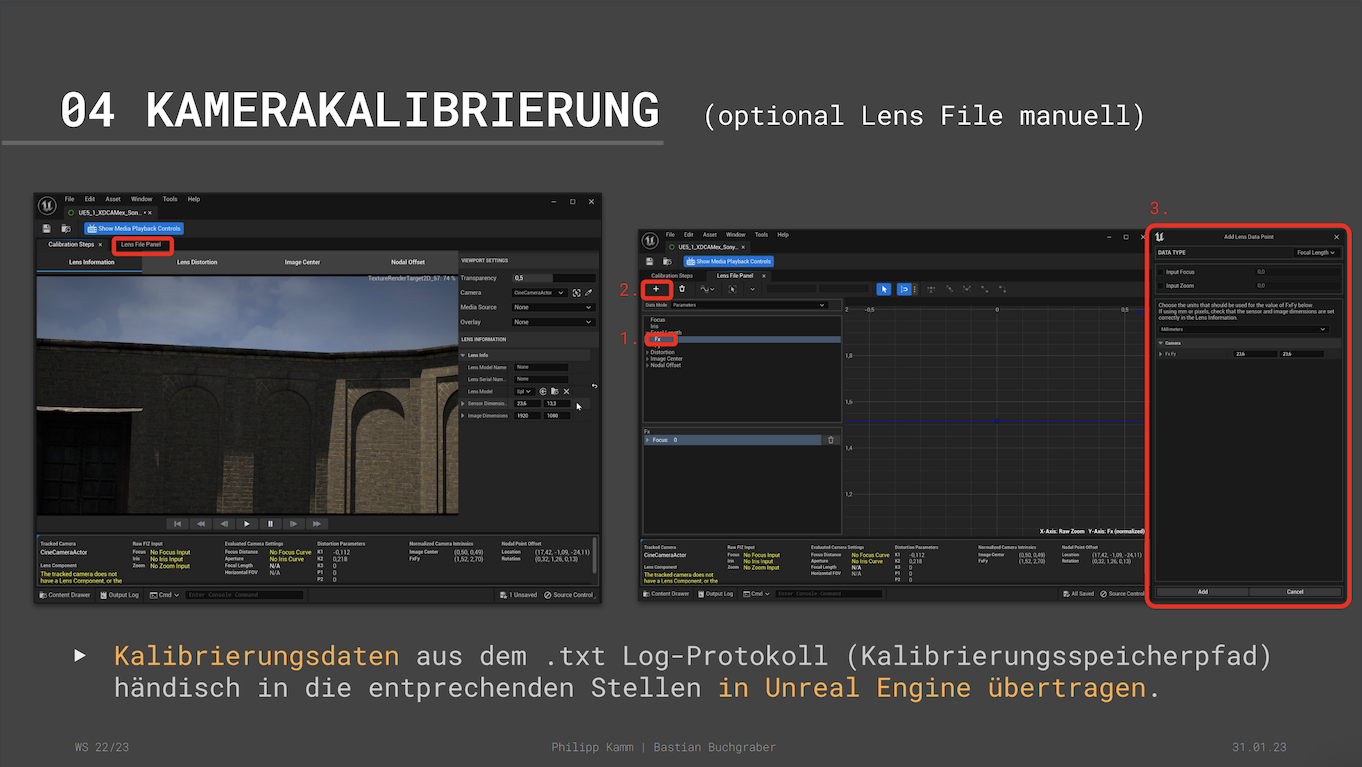This screenshot has height=767, width=1362.
Task: Click the X clear icon beside Lens Model
Action: pyautogui.click(x=566, y=391)
